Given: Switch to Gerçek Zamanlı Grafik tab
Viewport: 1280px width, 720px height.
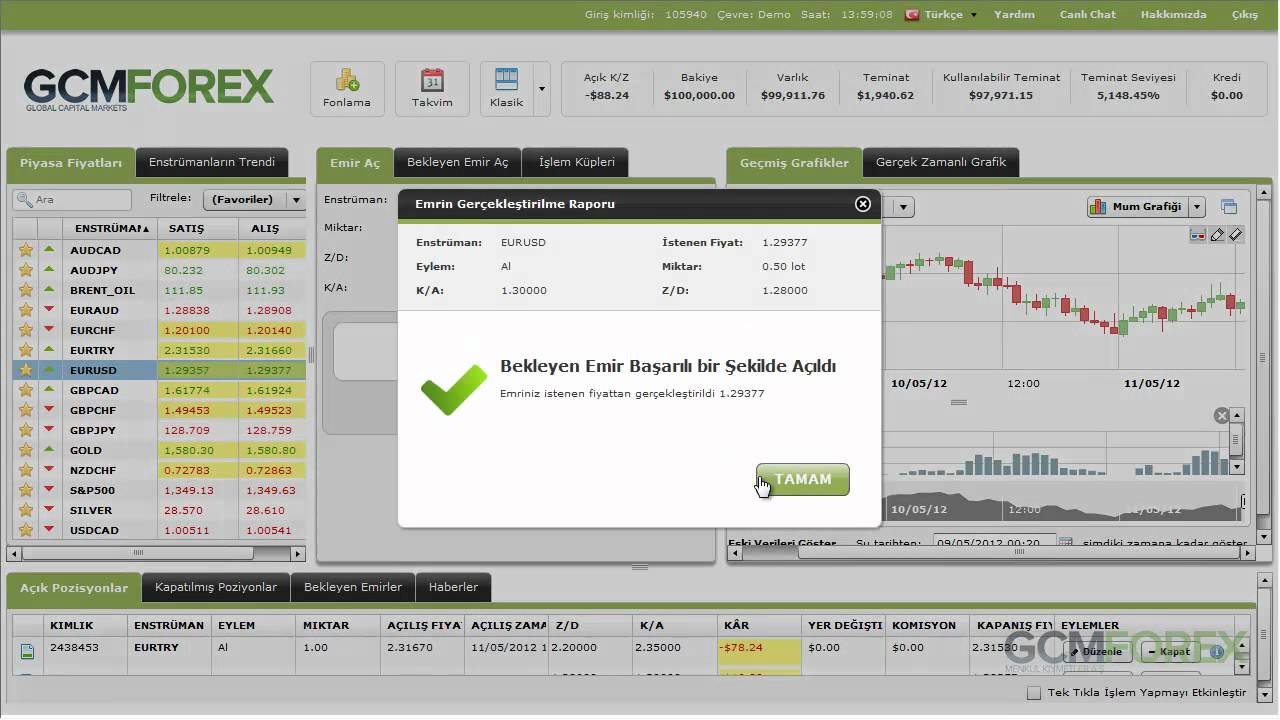Looking at the screenshot, I should coord(941,162).
